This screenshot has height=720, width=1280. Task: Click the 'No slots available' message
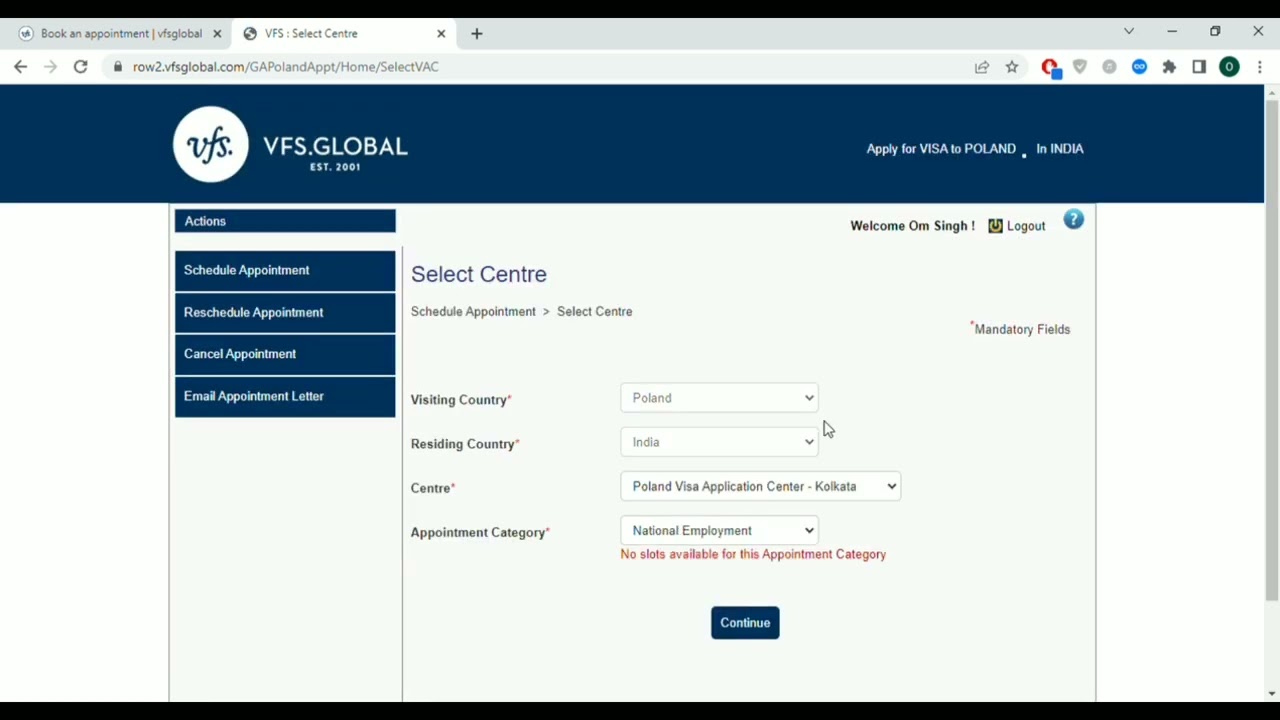[753, 554]
